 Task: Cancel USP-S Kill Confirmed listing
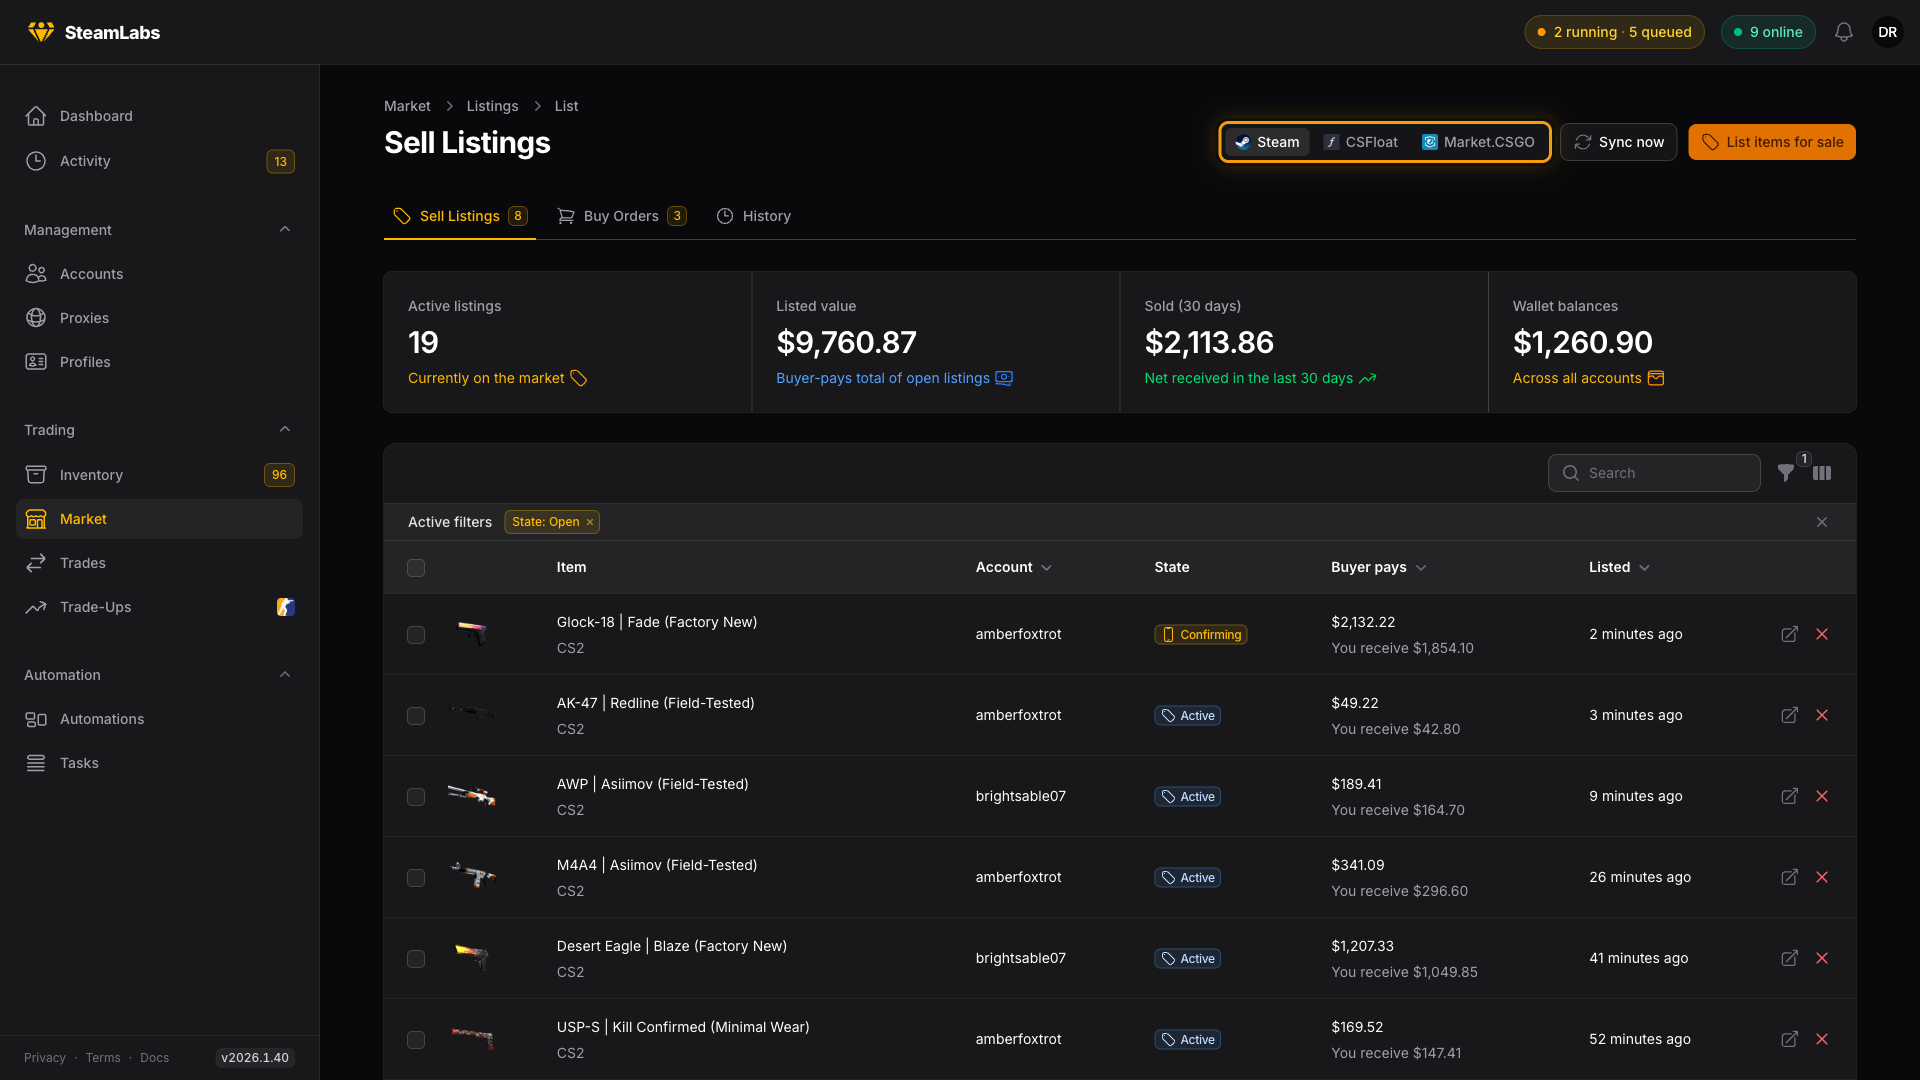point(1822,1039)
